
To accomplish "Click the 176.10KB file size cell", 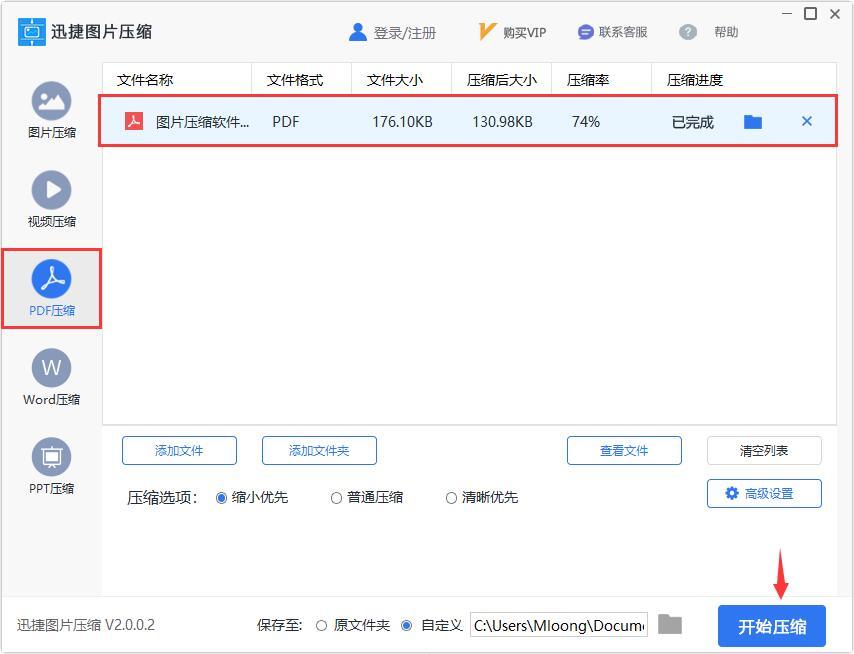I will pos(402,121).
